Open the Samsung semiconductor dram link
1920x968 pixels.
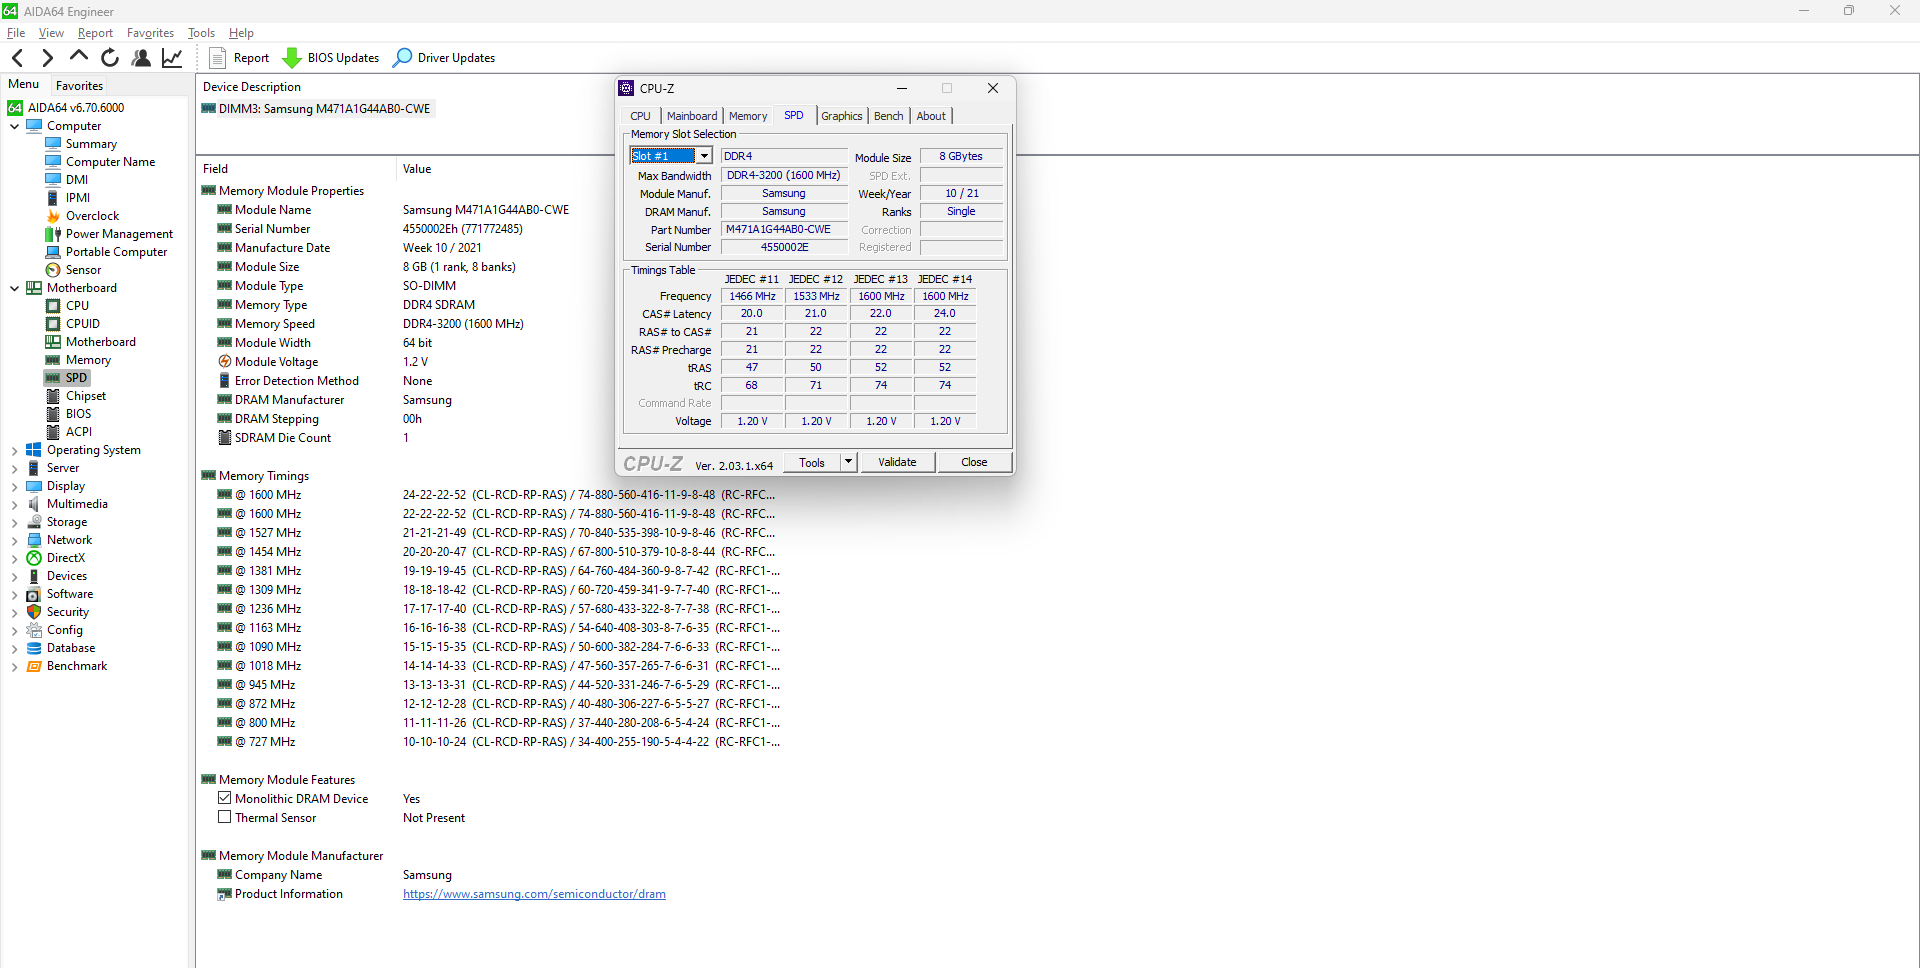[x=534, y=894]
